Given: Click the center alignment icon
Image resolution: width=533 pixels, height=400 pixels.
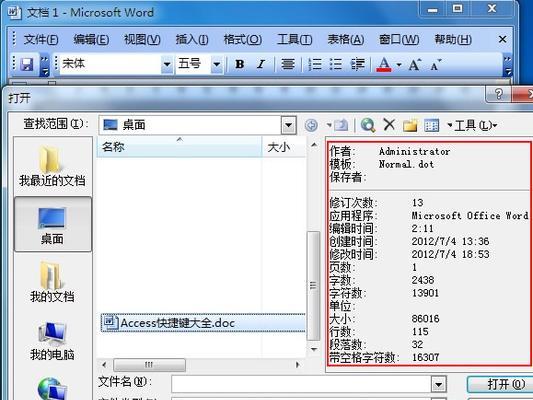Looking at the screenshot, I should (288, 64).
